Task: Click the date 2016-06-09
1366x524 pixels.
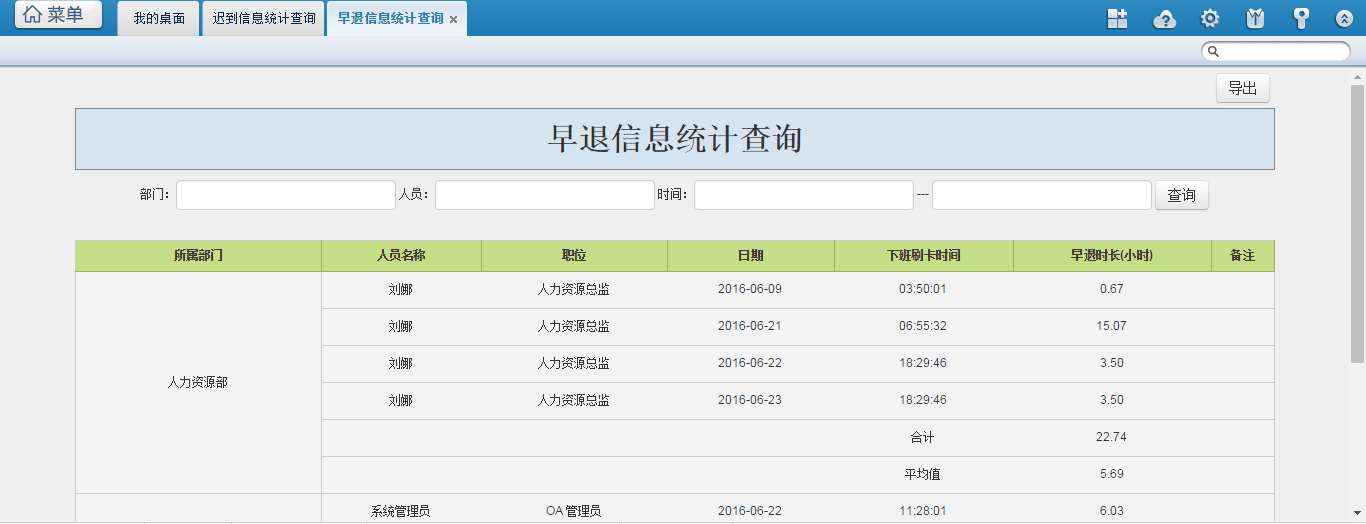Action: 750,289
